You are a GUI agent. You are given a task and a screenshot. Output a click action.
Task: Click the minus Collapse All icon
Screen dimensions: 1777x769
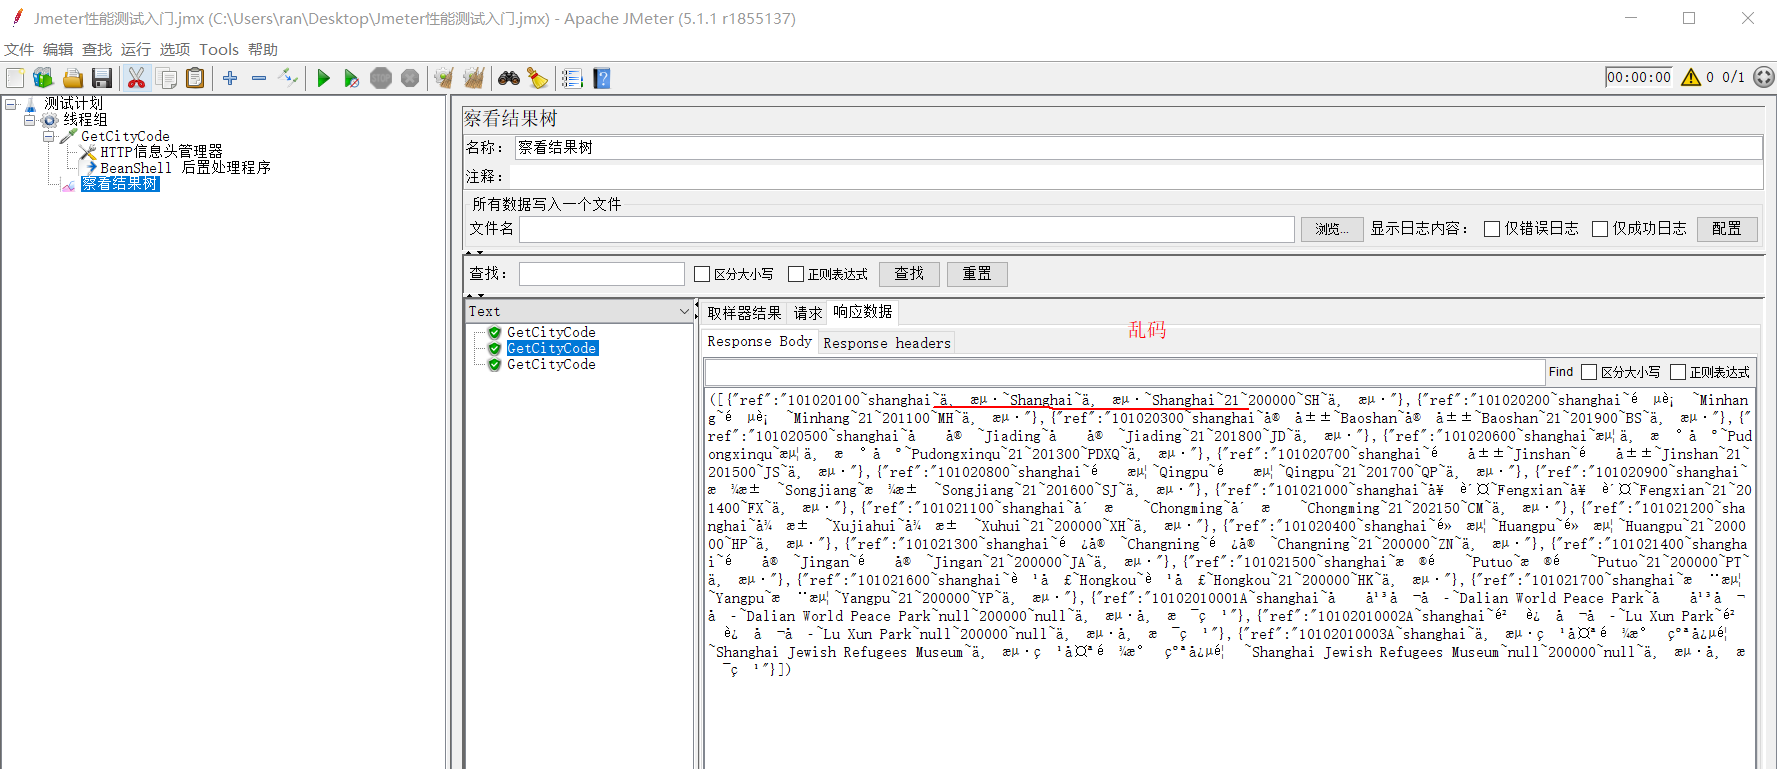coord(259,78)
